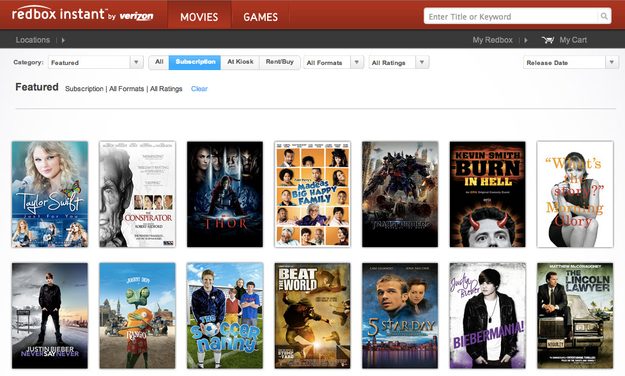Open the Biebermania! poster
The width and height of the screenshot is (625, 376).
tap(487, 315)
